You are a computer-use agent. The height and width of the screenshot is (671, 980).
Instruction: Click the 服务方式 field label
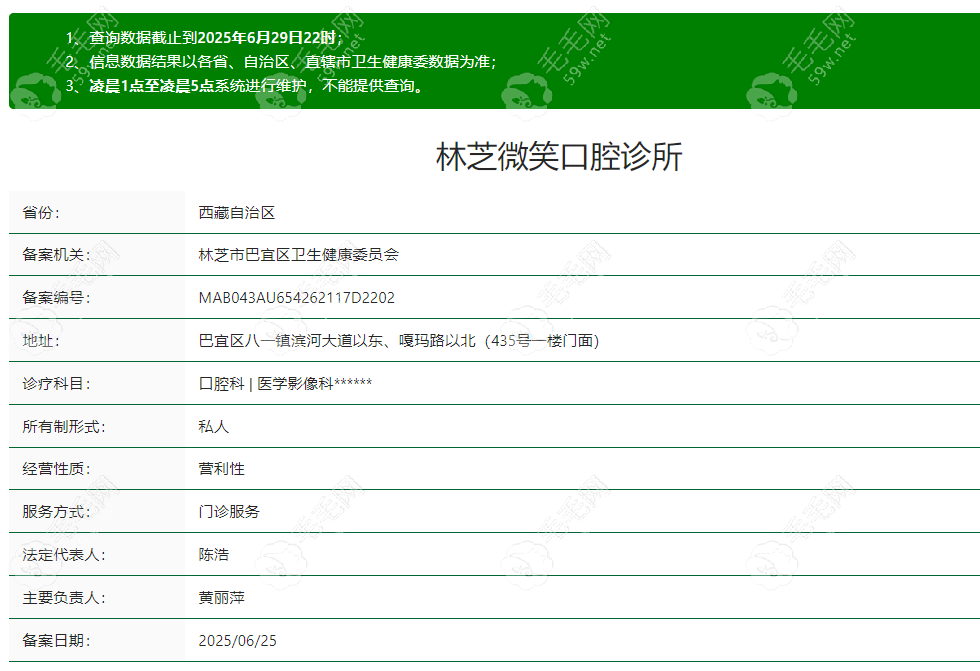[x=56, y=512]
